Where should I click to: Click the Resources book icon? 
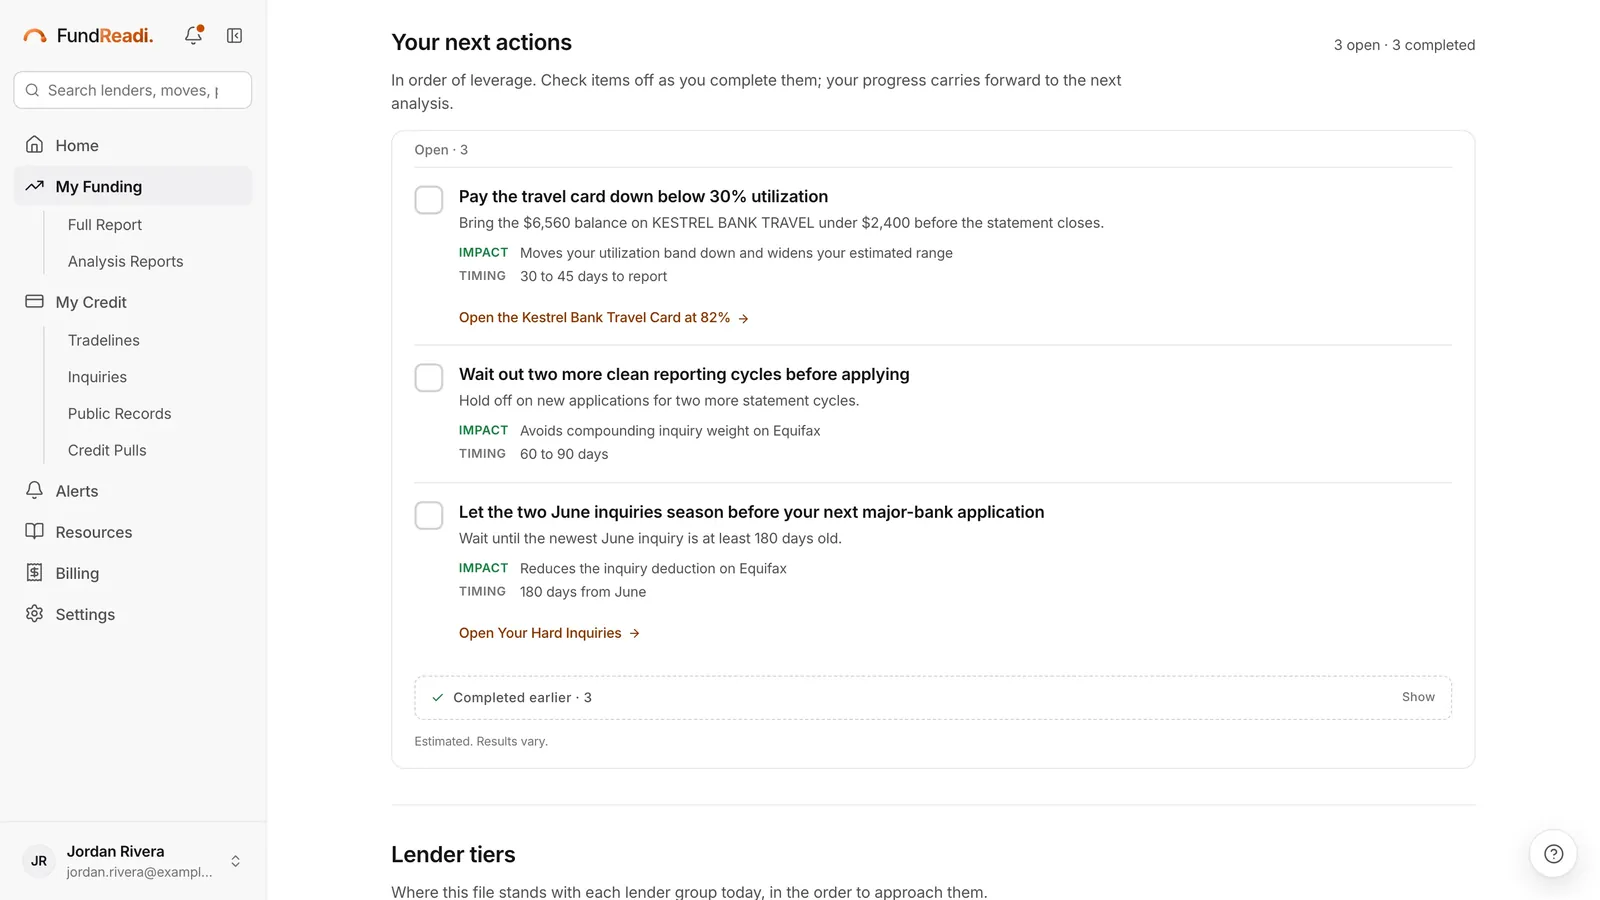[x=34, y=531]
